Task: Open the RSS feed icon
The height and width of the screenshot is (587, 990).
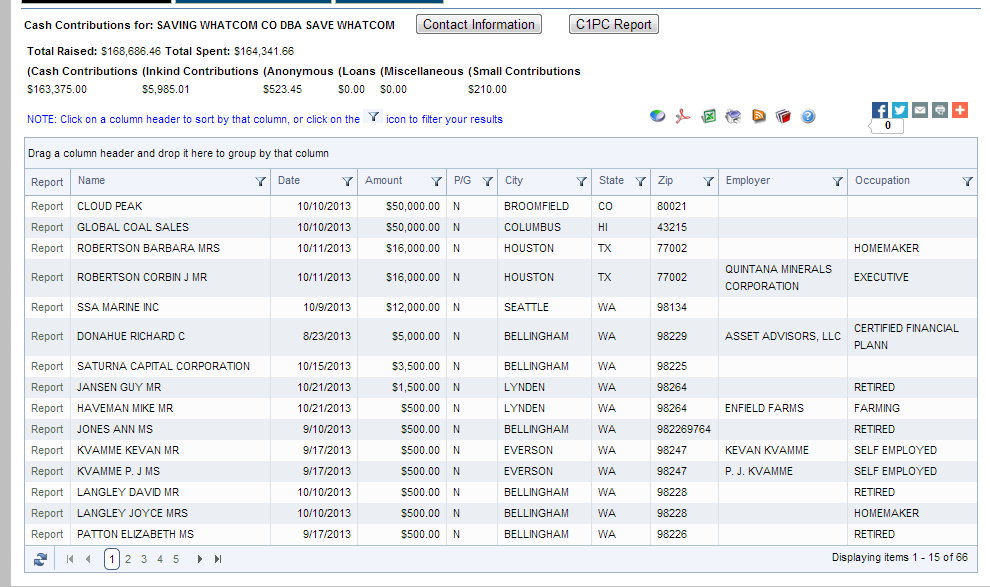Action: tap(759, 116)
